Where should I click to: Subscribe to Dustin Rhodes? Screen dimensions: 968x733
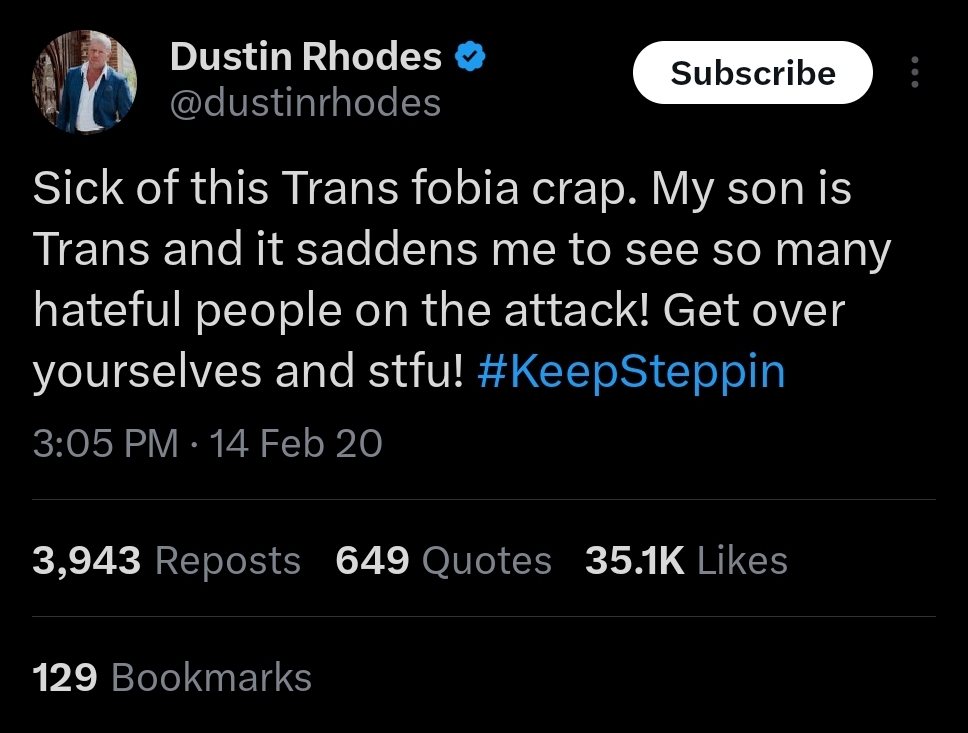(x=753, y=72)
